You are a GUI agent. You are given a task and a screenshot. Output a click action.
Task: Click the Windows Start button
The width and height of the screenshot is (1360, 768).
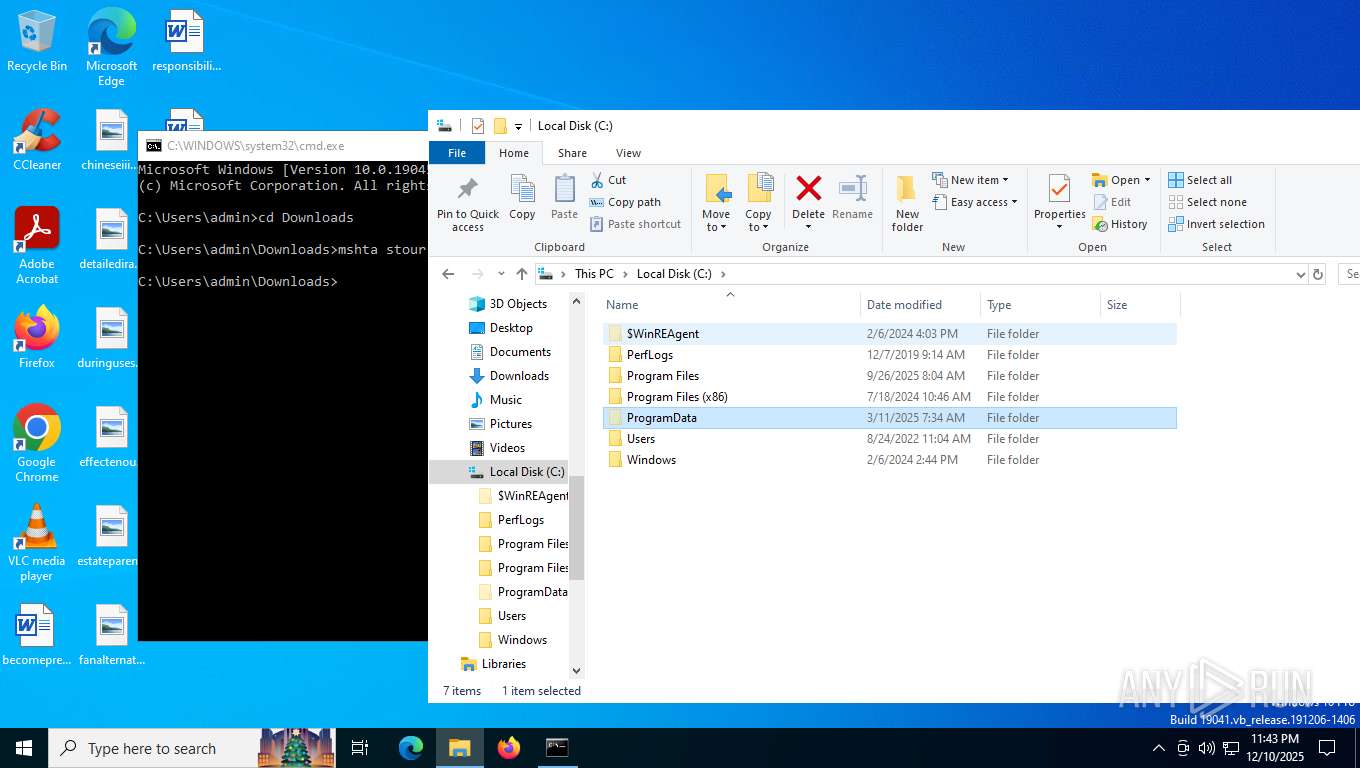click(24, 748)
